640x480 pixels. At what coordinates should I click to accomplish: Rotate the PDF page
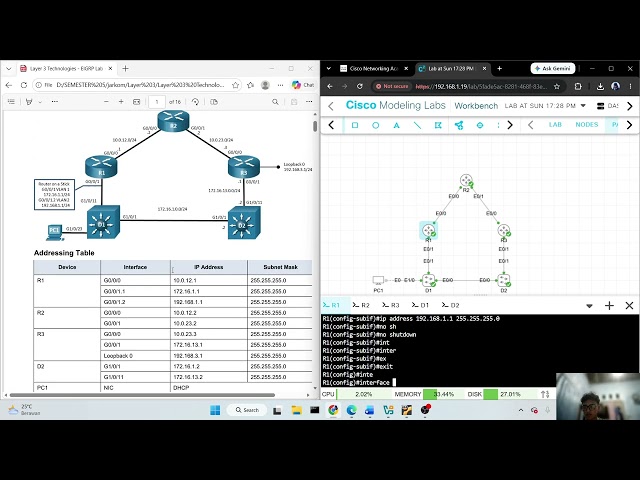[x=196, y=102]
